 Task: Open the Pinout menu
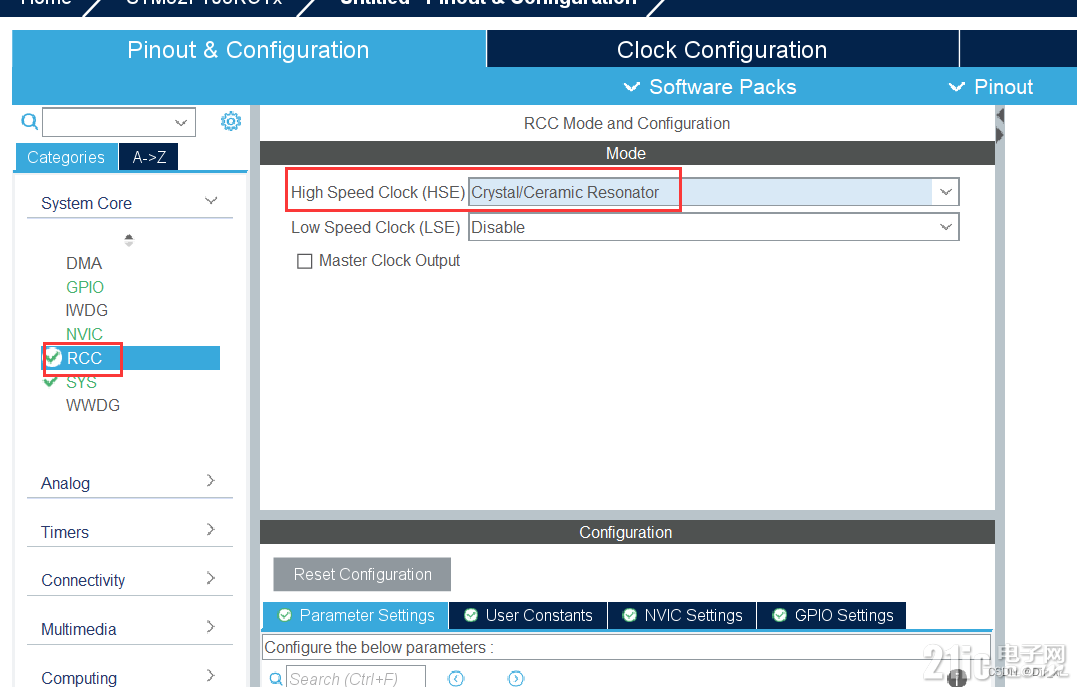point(990,87)
